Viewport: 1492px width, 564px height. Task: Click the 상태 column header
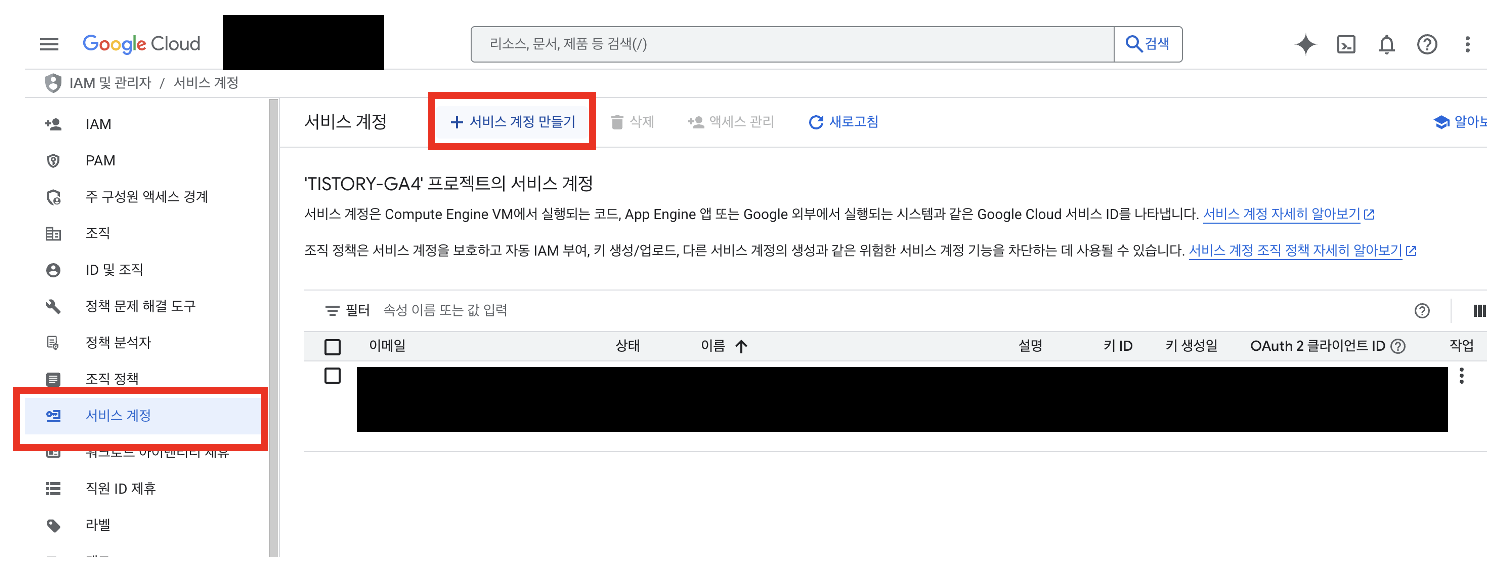pos(627,346)
